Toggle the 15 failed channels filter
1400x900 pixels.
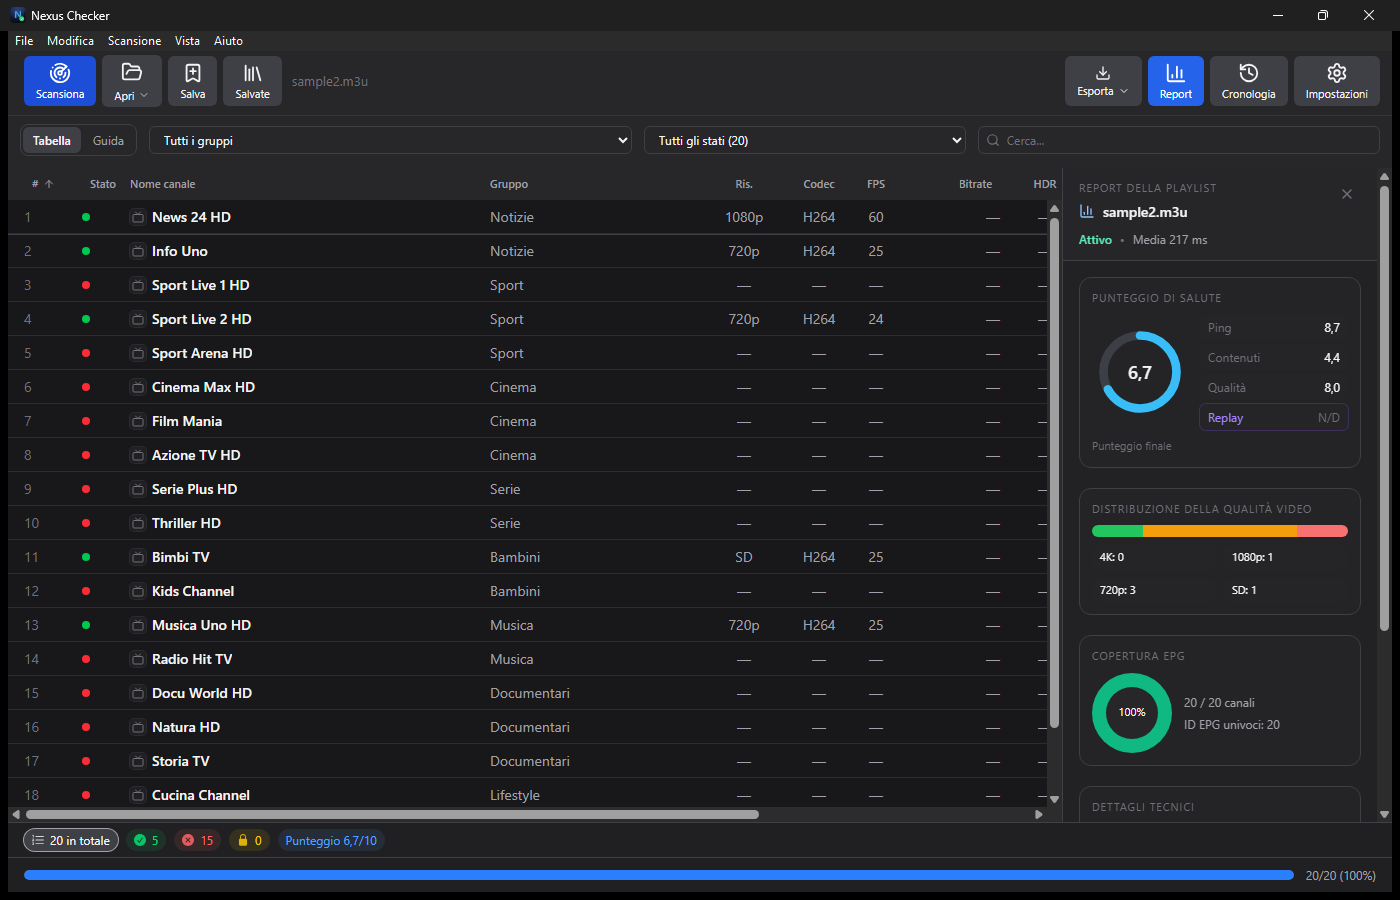pyautogui.click(x=198, y=841)
